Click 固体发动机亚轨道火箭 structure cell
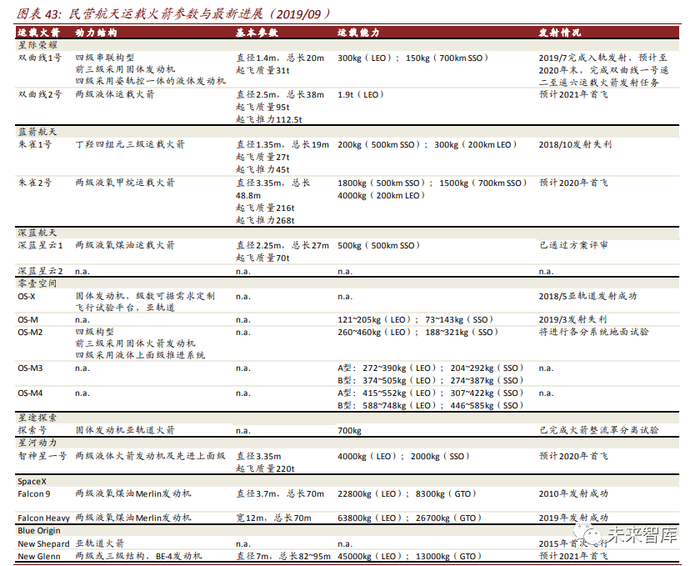The image size is (700, 566). [x=125, y=430]
